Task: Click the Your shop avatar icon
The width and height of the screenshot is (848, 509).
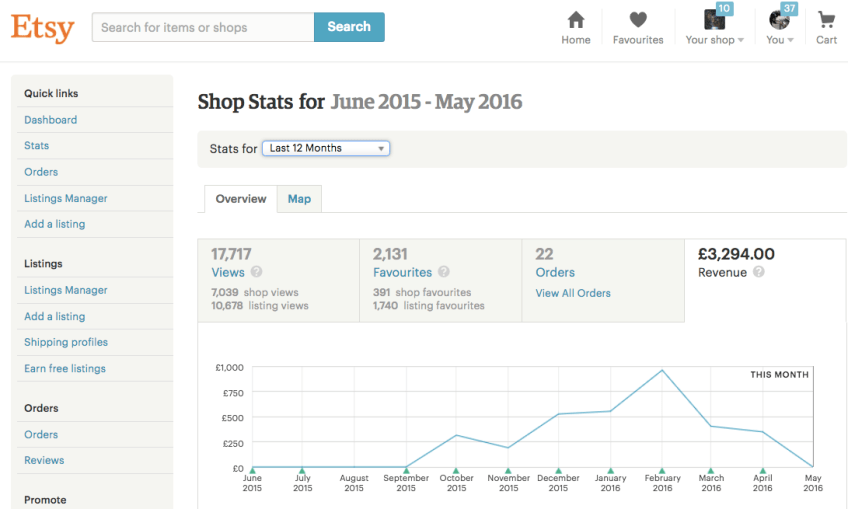Action: (714, 20)
